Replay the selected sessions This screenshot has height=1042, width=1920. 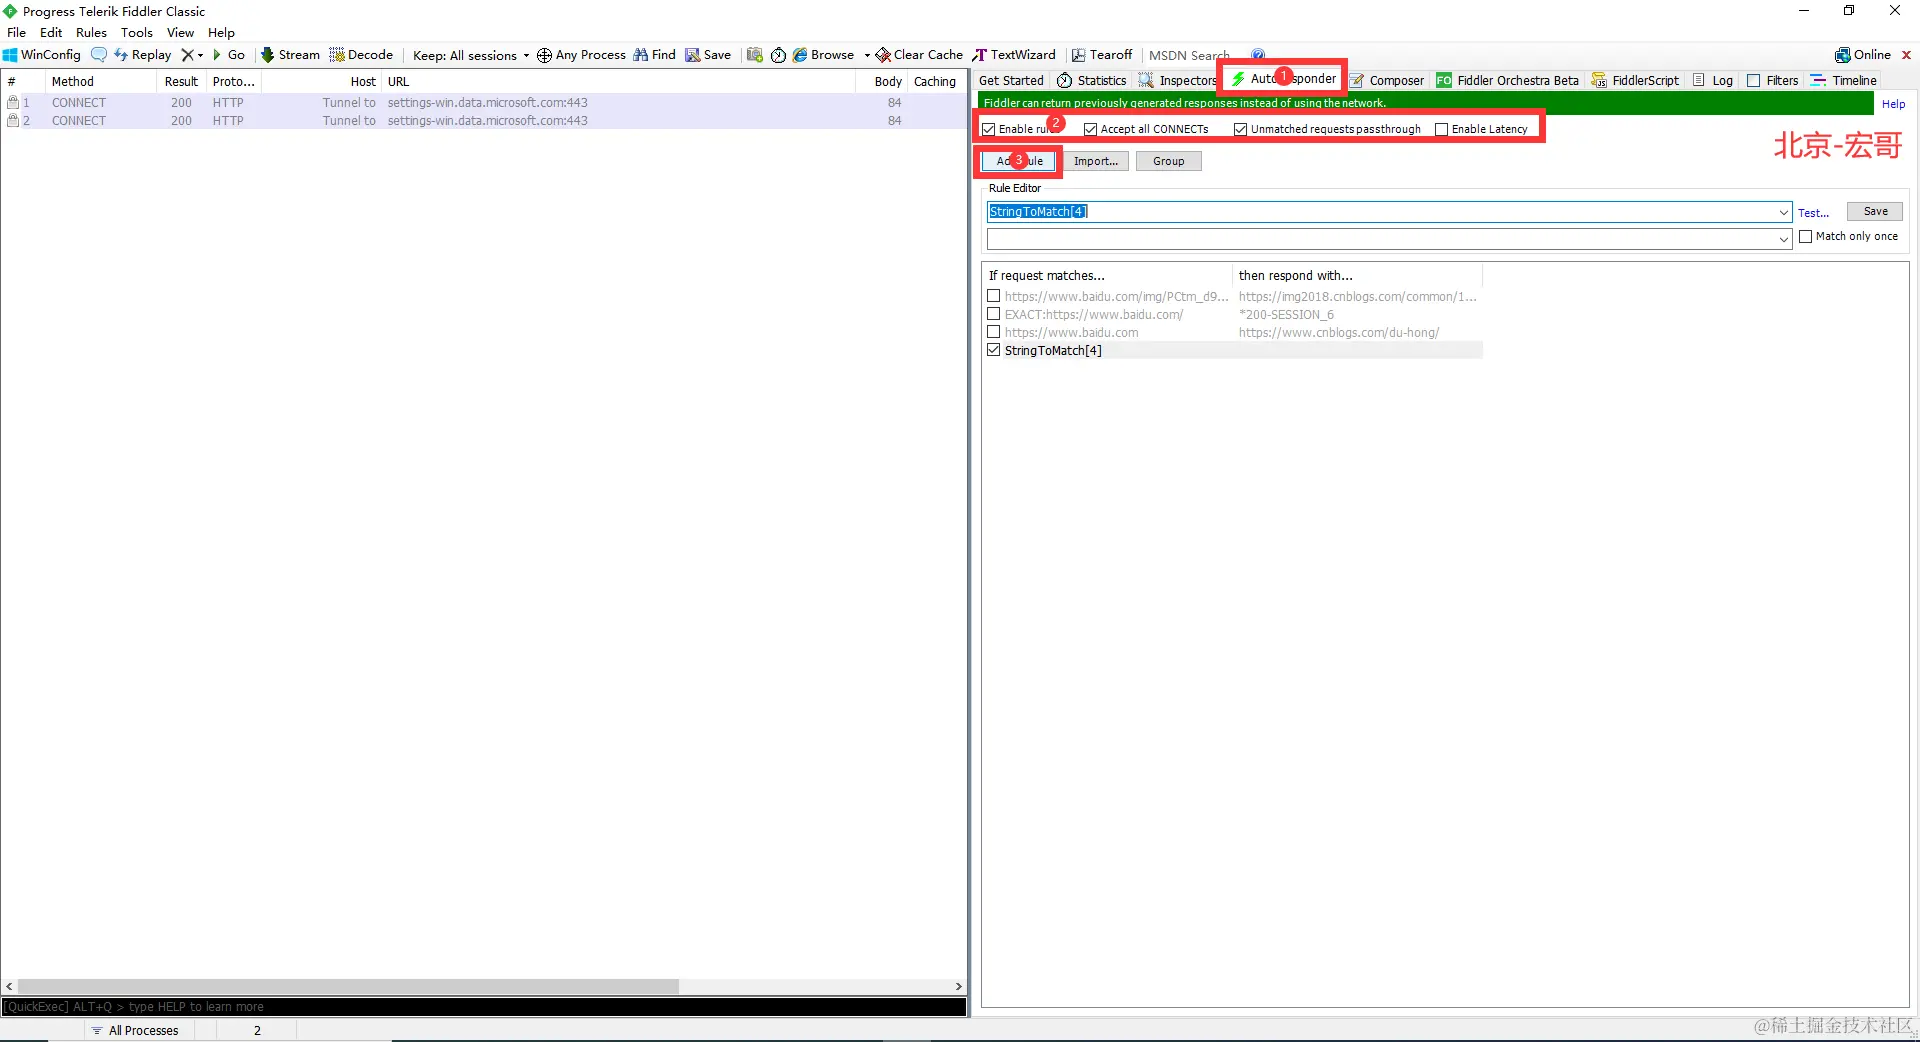click(x=143, y=55)
